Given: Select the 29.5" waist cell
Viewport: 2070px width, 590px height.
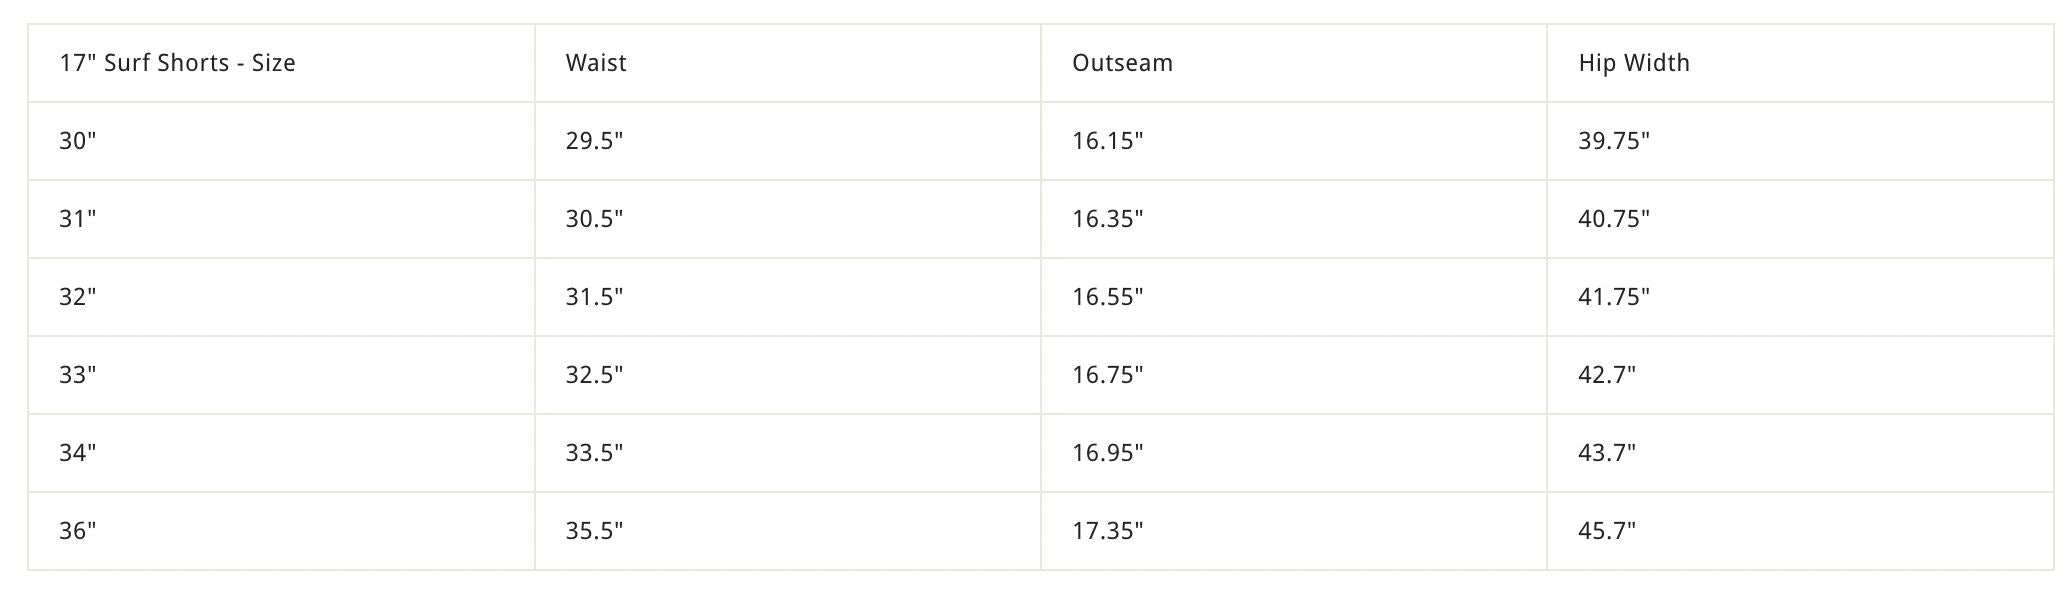Looking at the screenshot, I should [x=594, y=141].
